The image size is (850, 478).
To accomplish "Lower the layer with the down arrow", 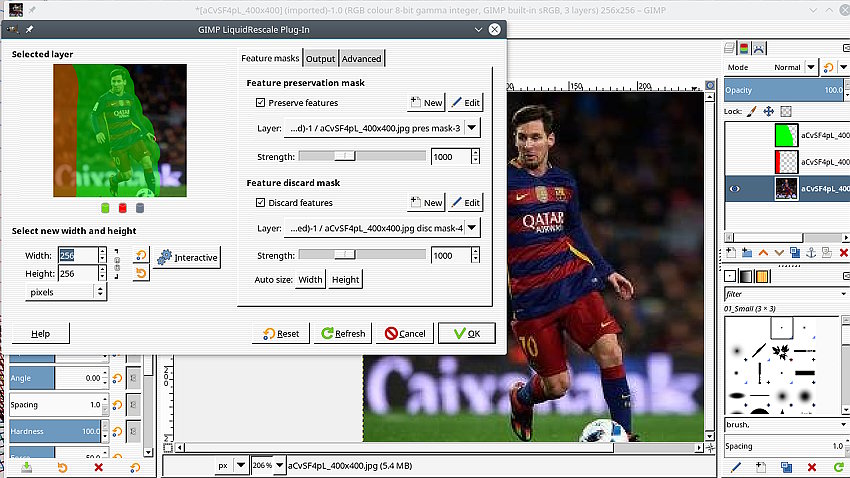I will pyautogui.click(x=779, y=253).
